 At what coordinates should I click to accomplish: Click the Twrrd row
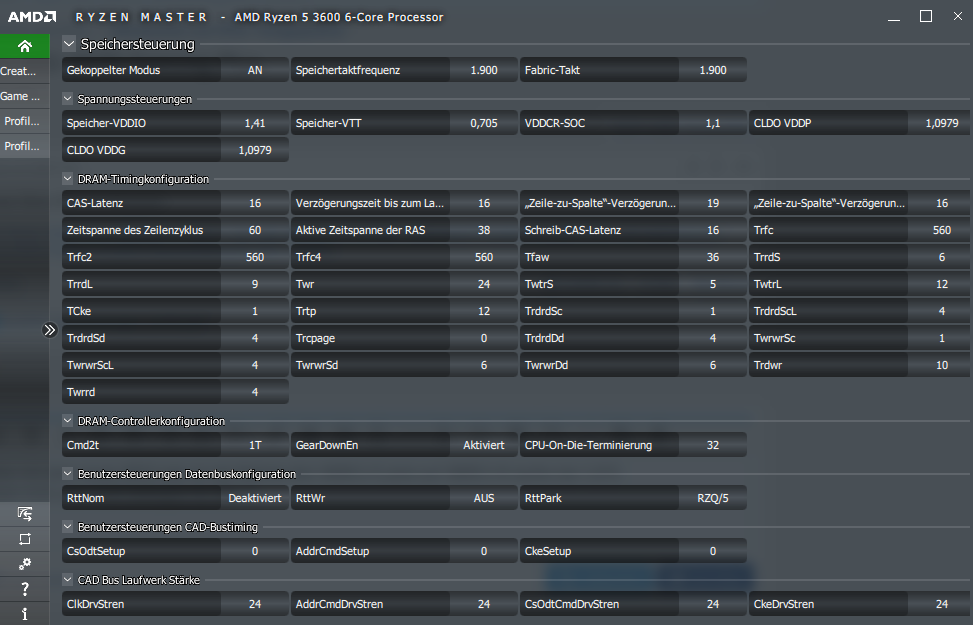point(176,392)
